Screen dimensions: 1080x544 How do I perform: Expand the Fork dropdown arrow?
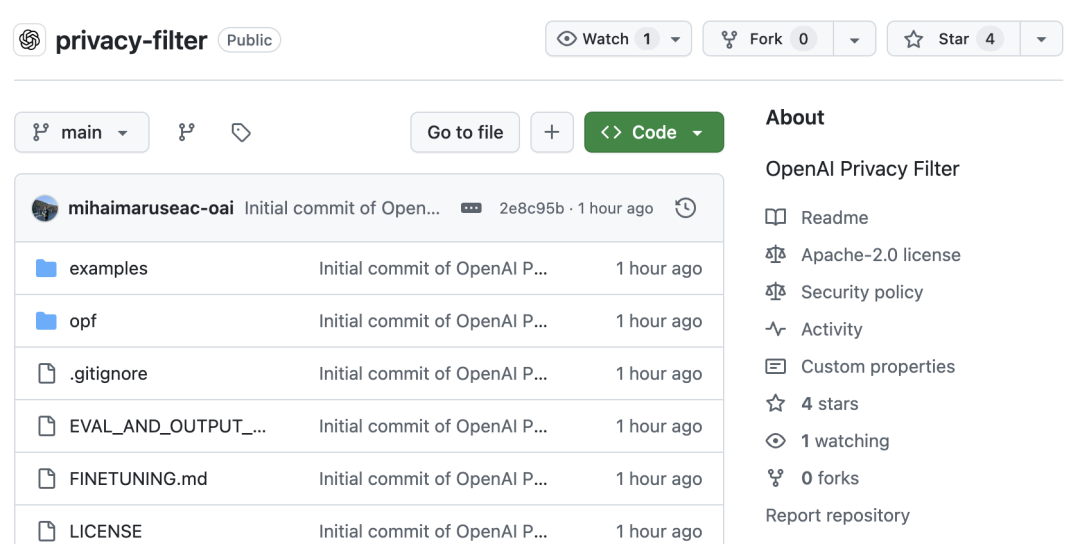click(x=854, y=39)
